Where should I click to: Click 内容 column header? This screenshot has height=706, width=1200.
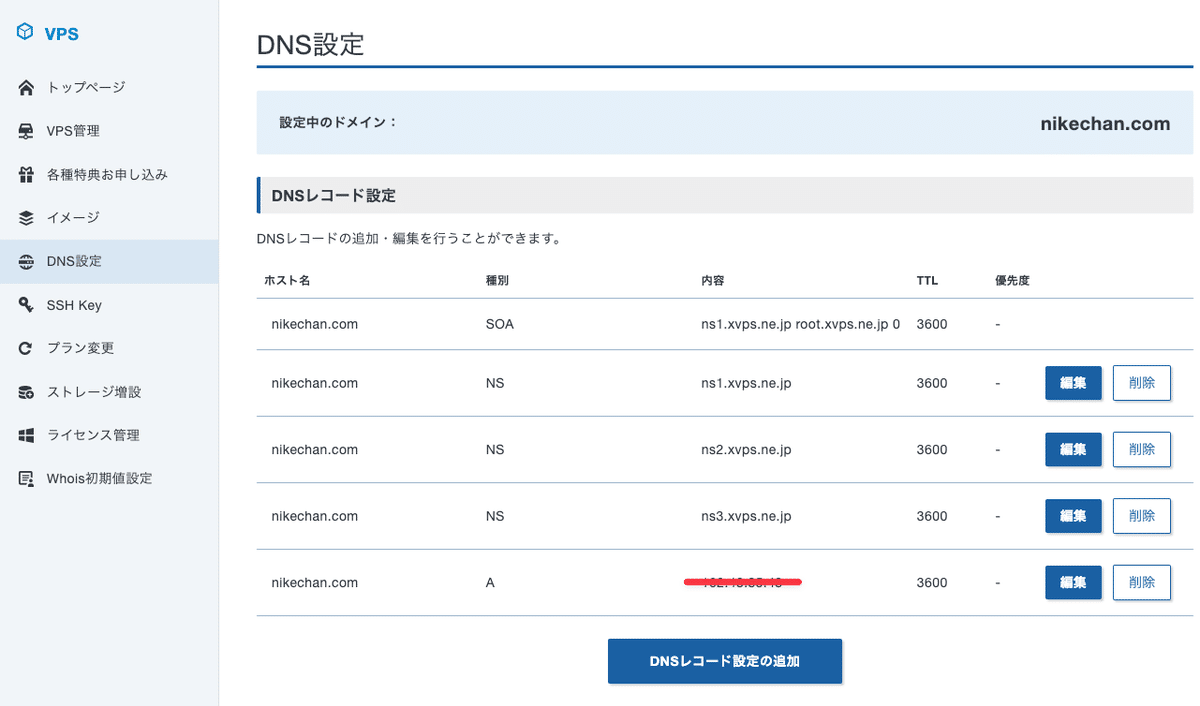(x=713, y=281)
